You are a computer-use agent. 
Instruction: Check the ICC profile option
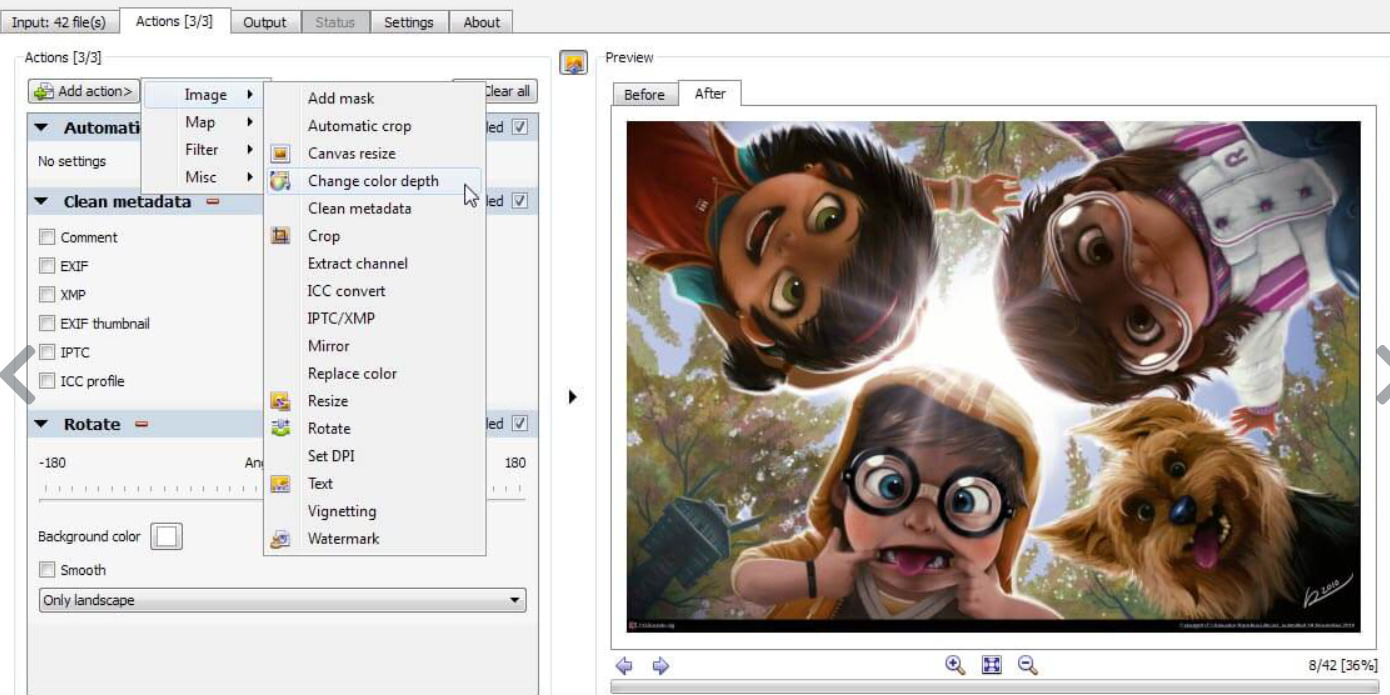(47, 381)
